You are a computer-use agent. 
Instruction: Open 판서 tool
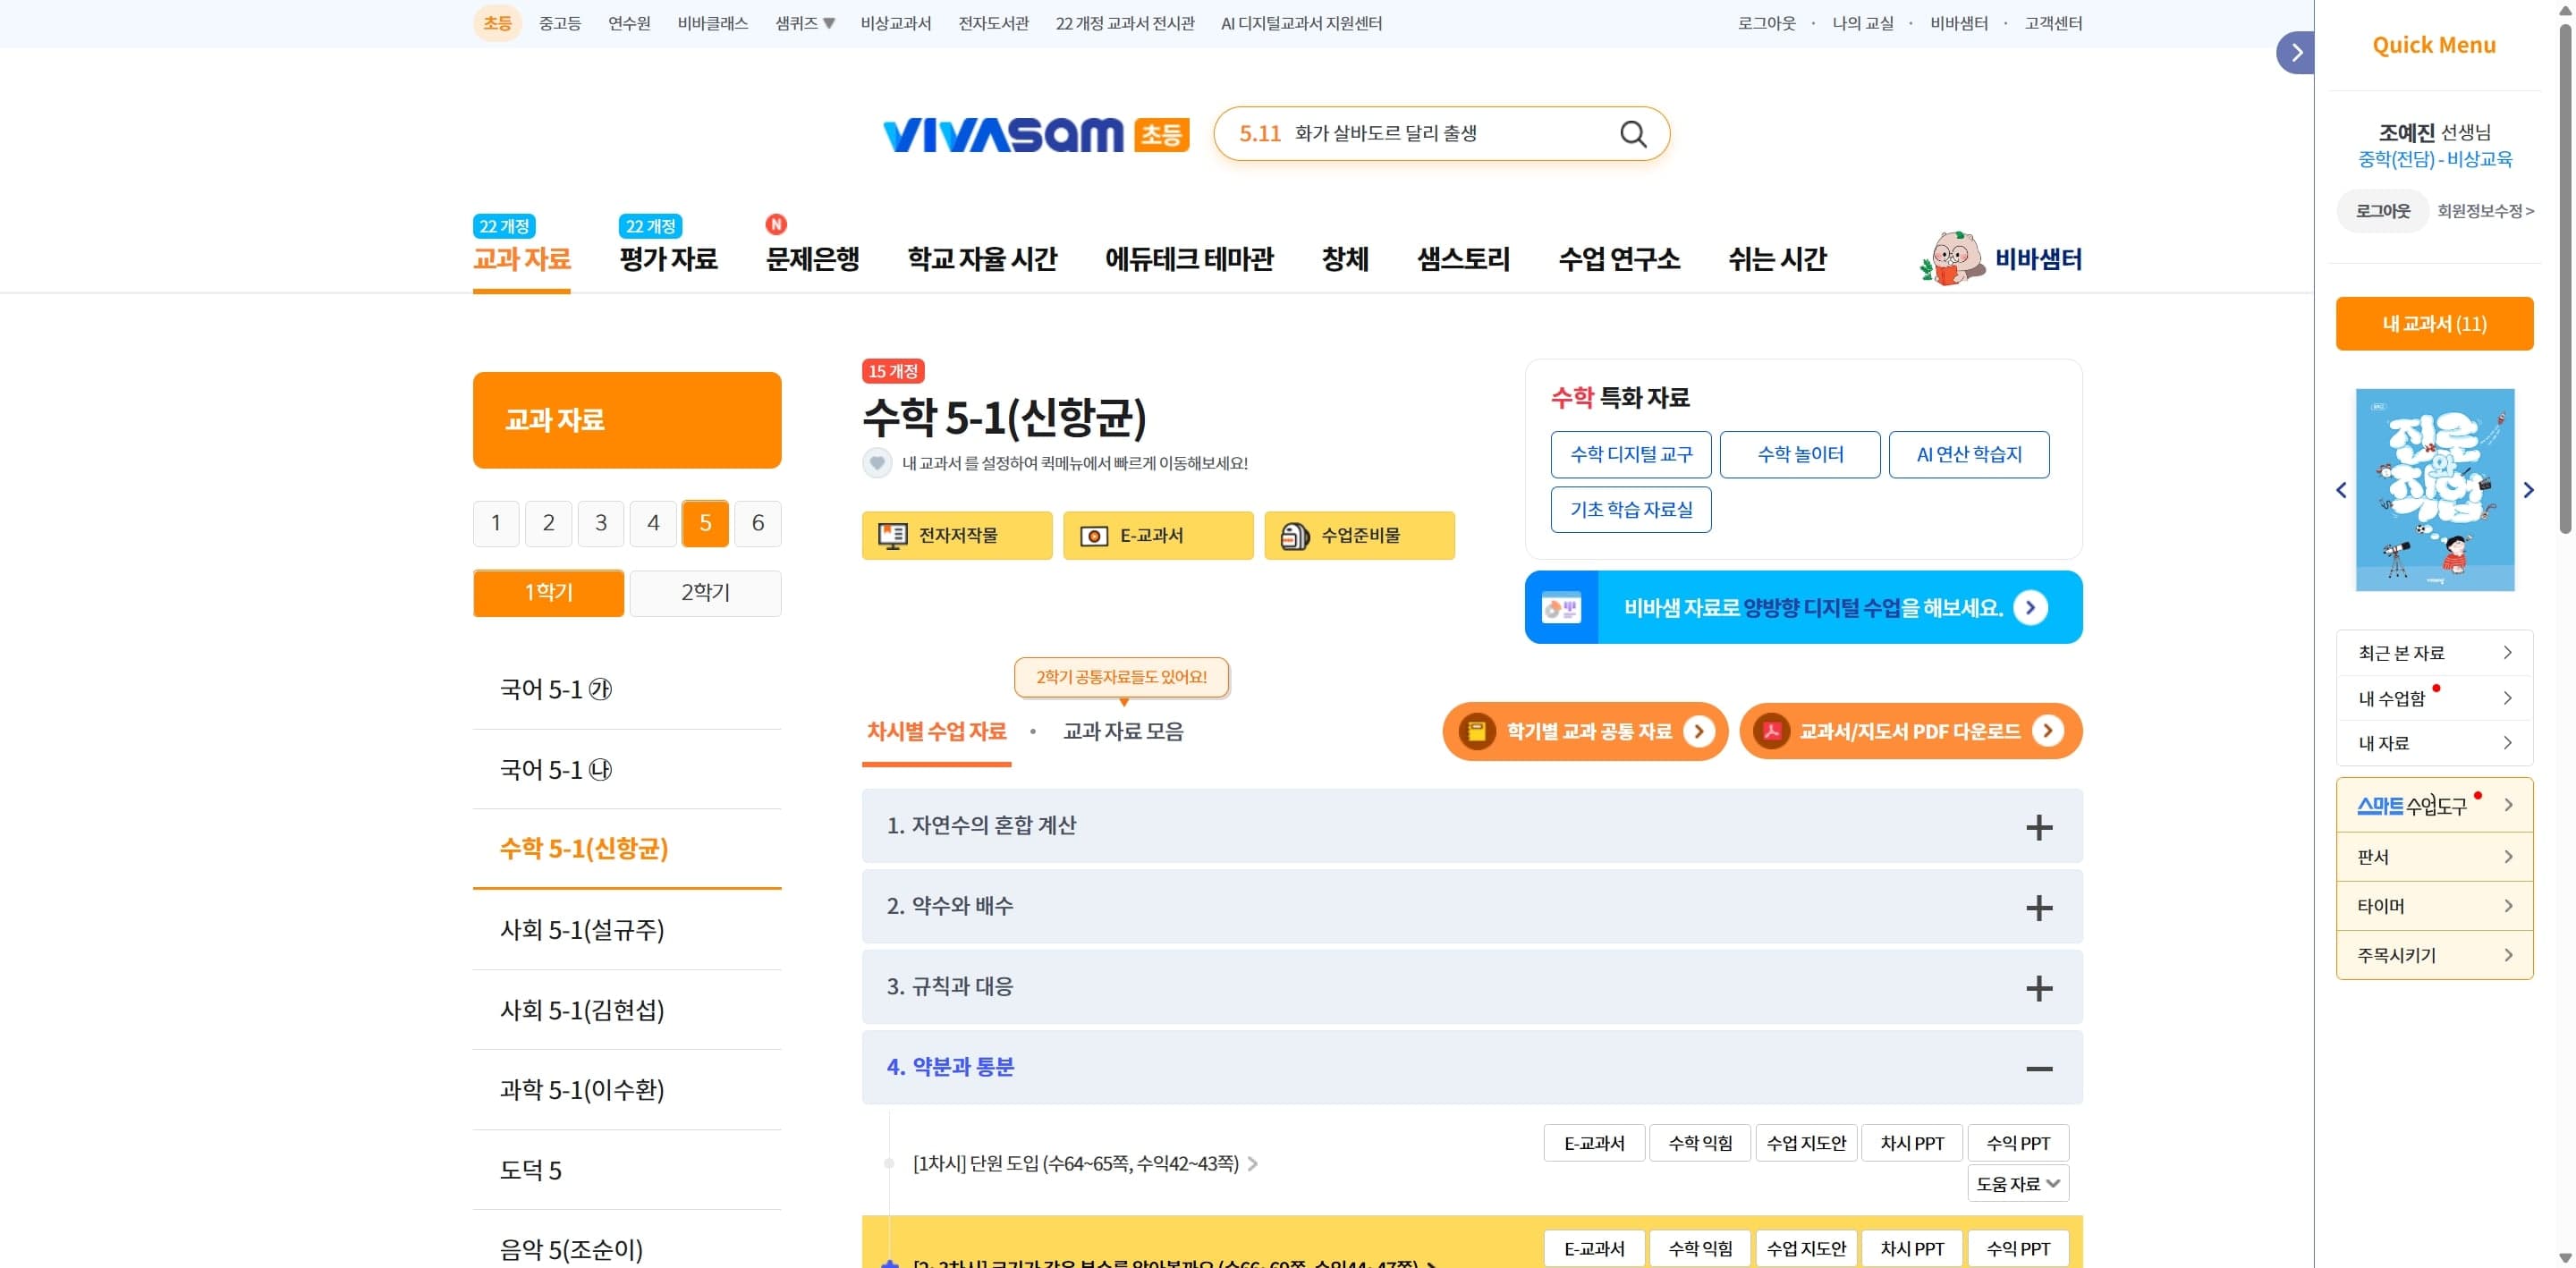2434,857
